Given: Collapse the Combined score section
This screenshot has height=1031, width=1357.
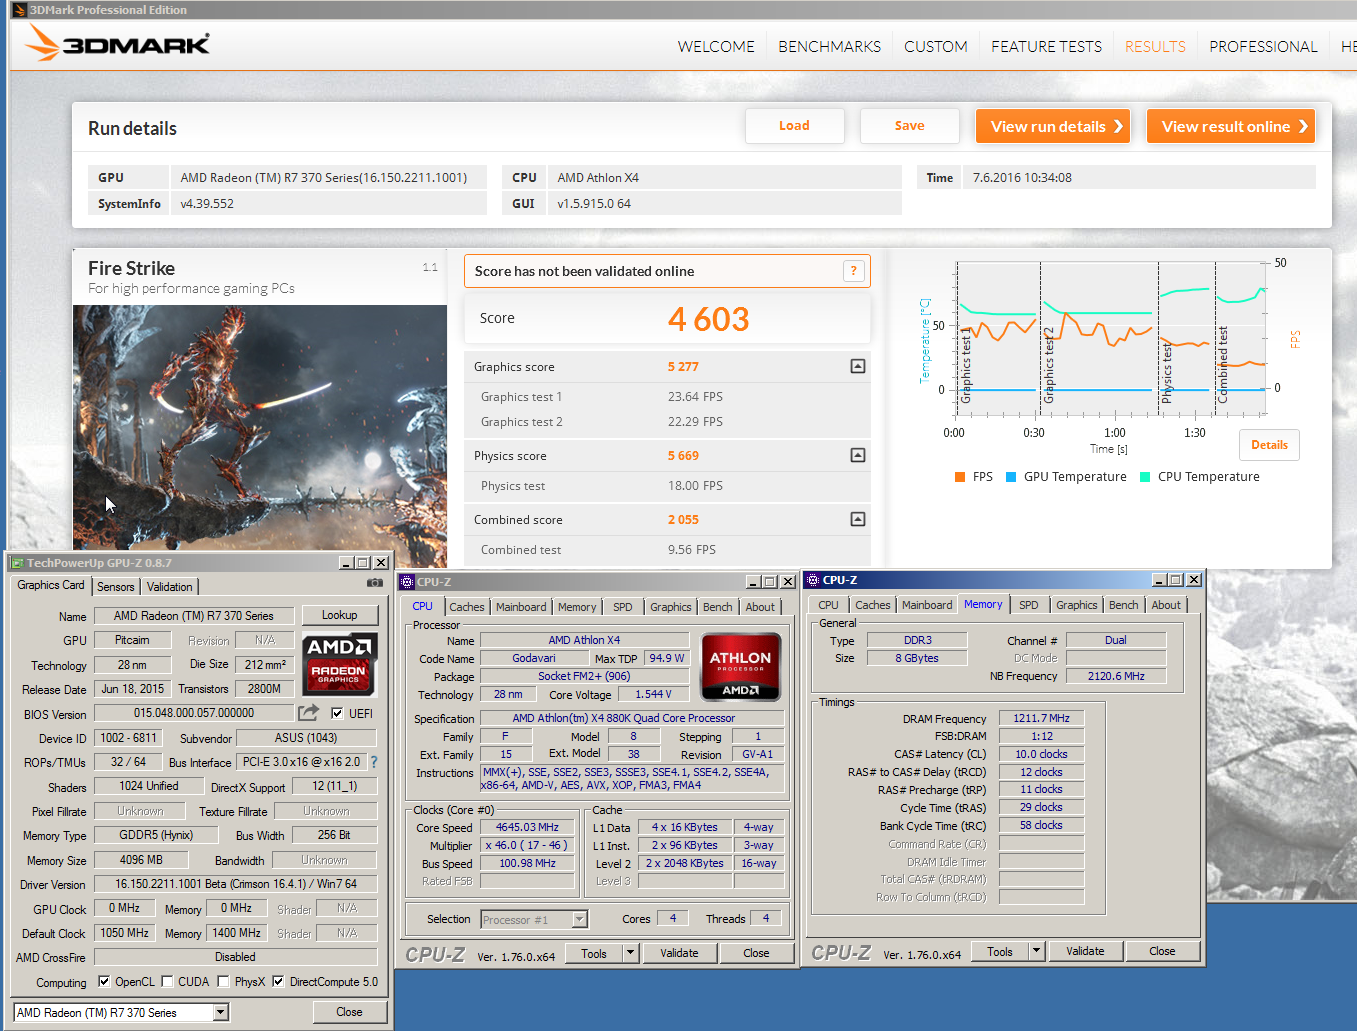Looking at the screenshot, I should click(857, 519).
